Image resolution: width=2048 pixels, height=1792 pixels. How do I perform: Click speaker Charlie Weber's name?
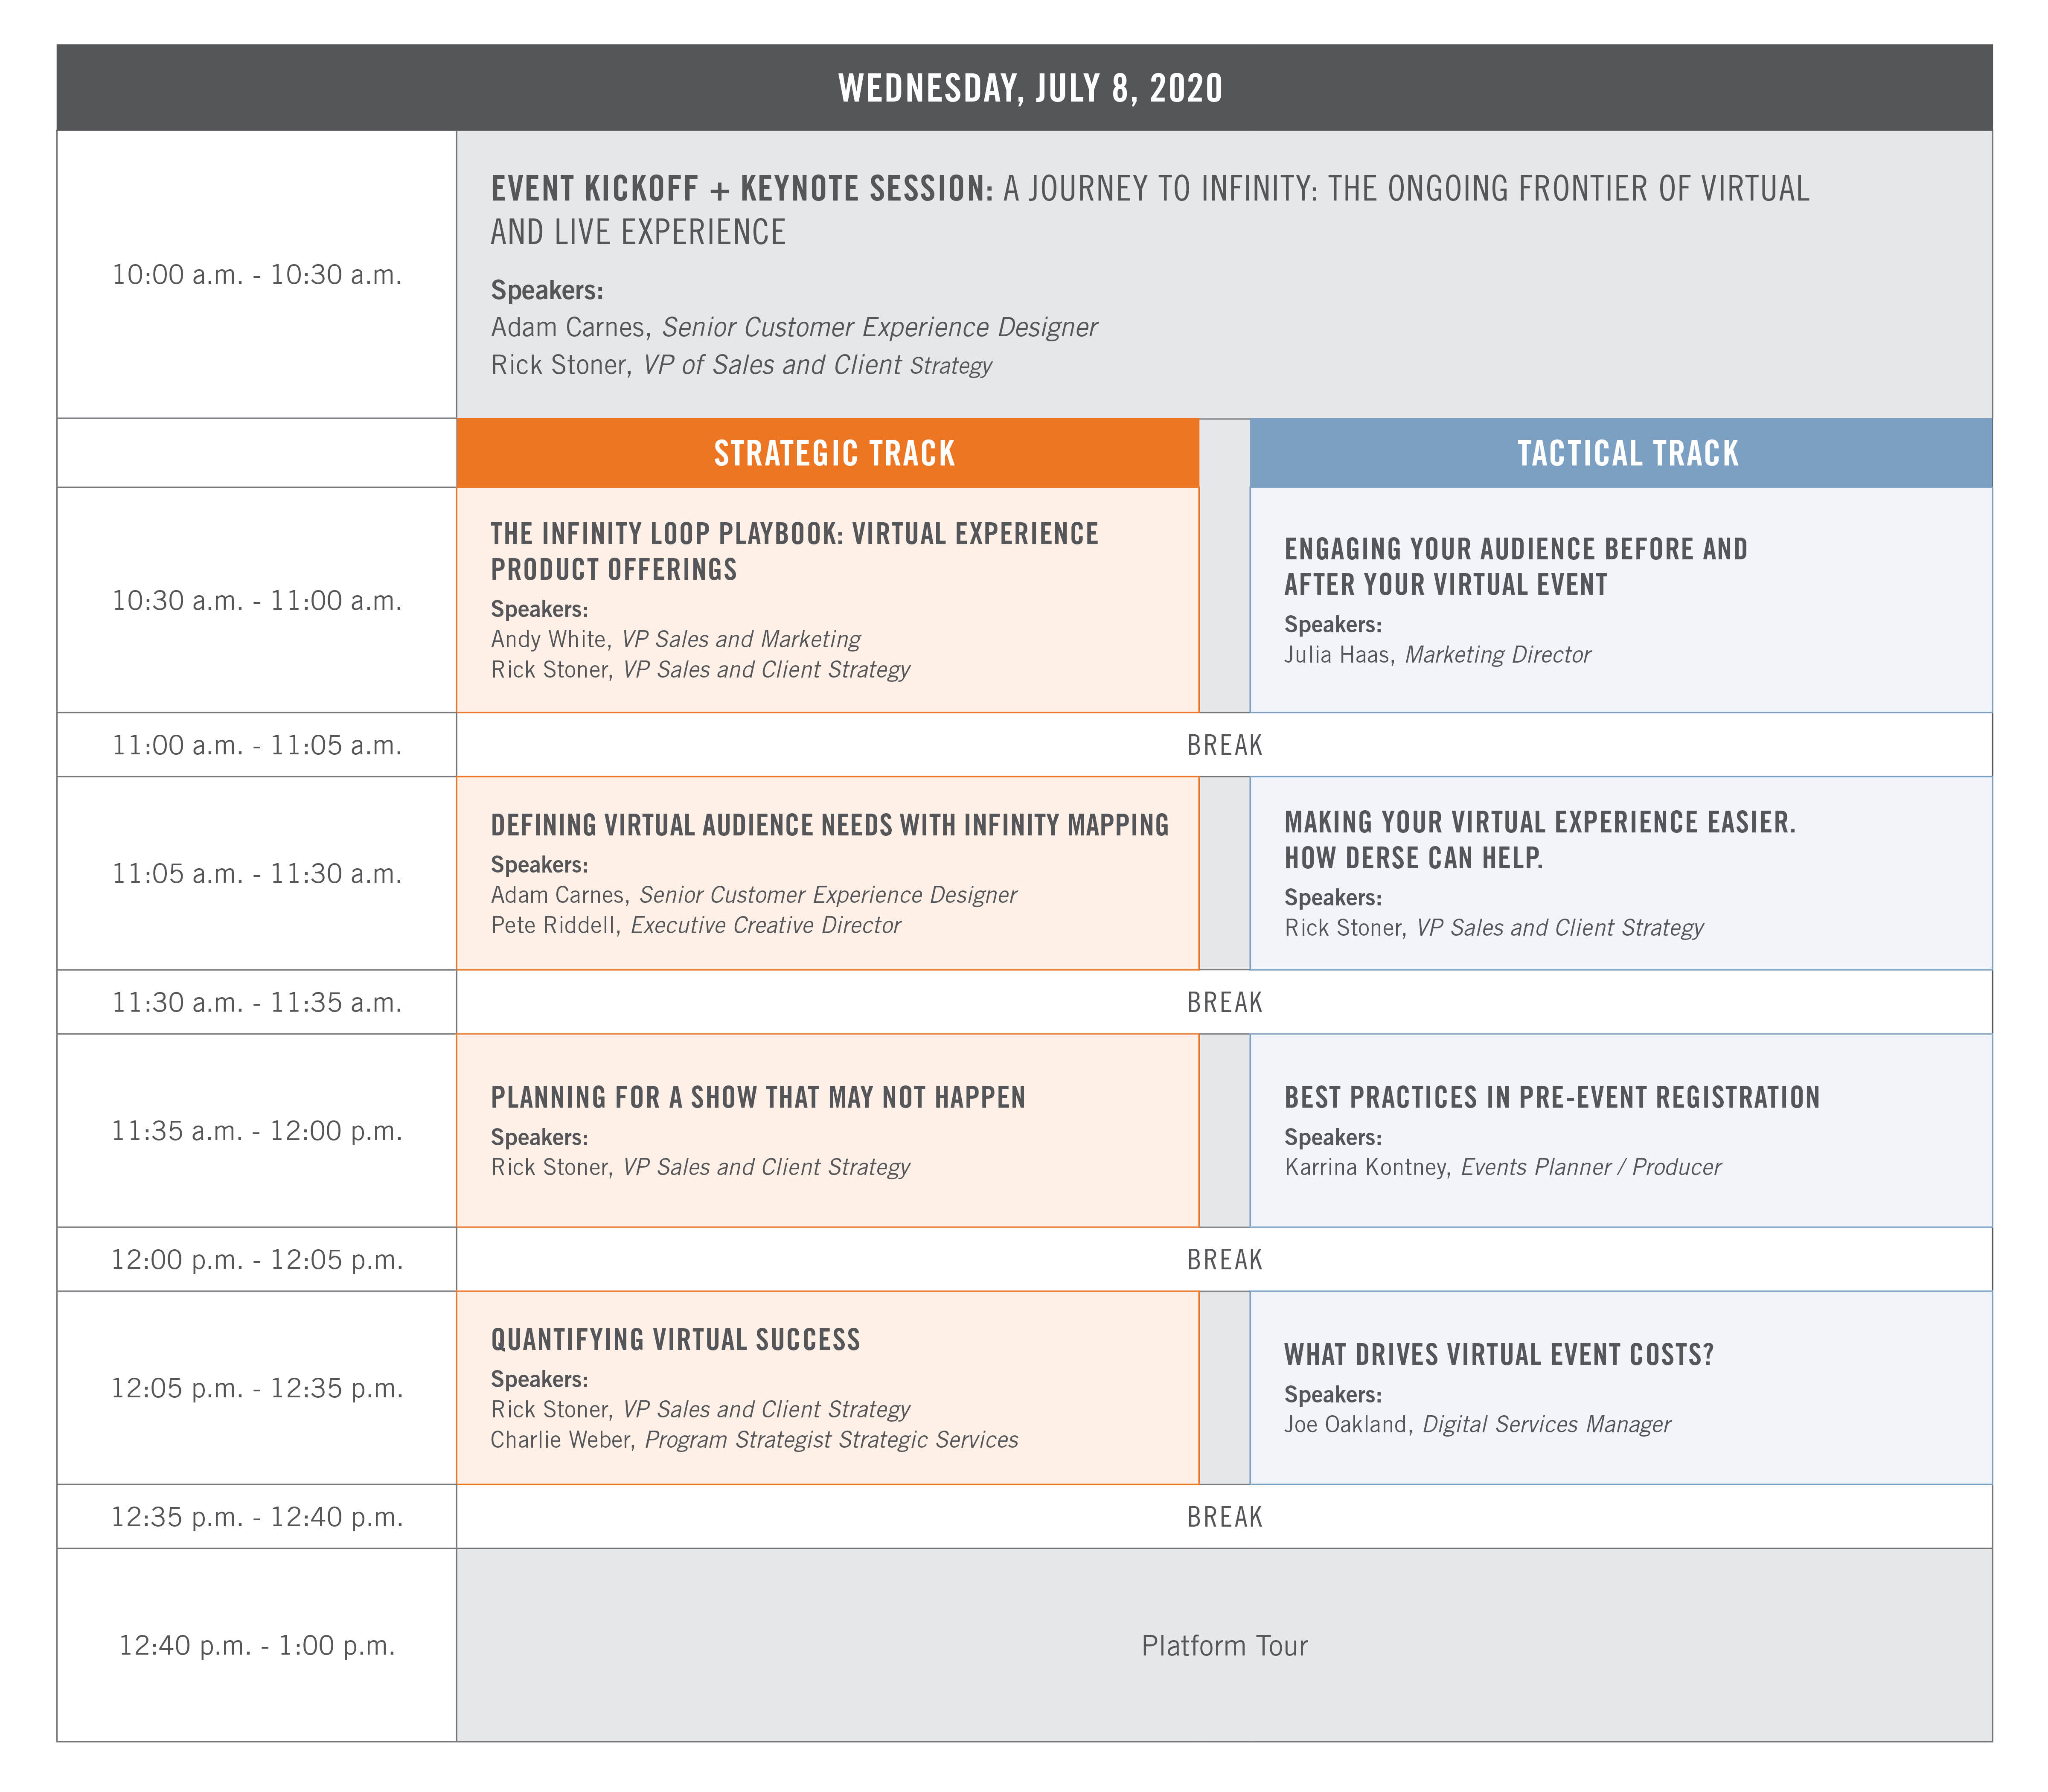(x=561, y=1439)
